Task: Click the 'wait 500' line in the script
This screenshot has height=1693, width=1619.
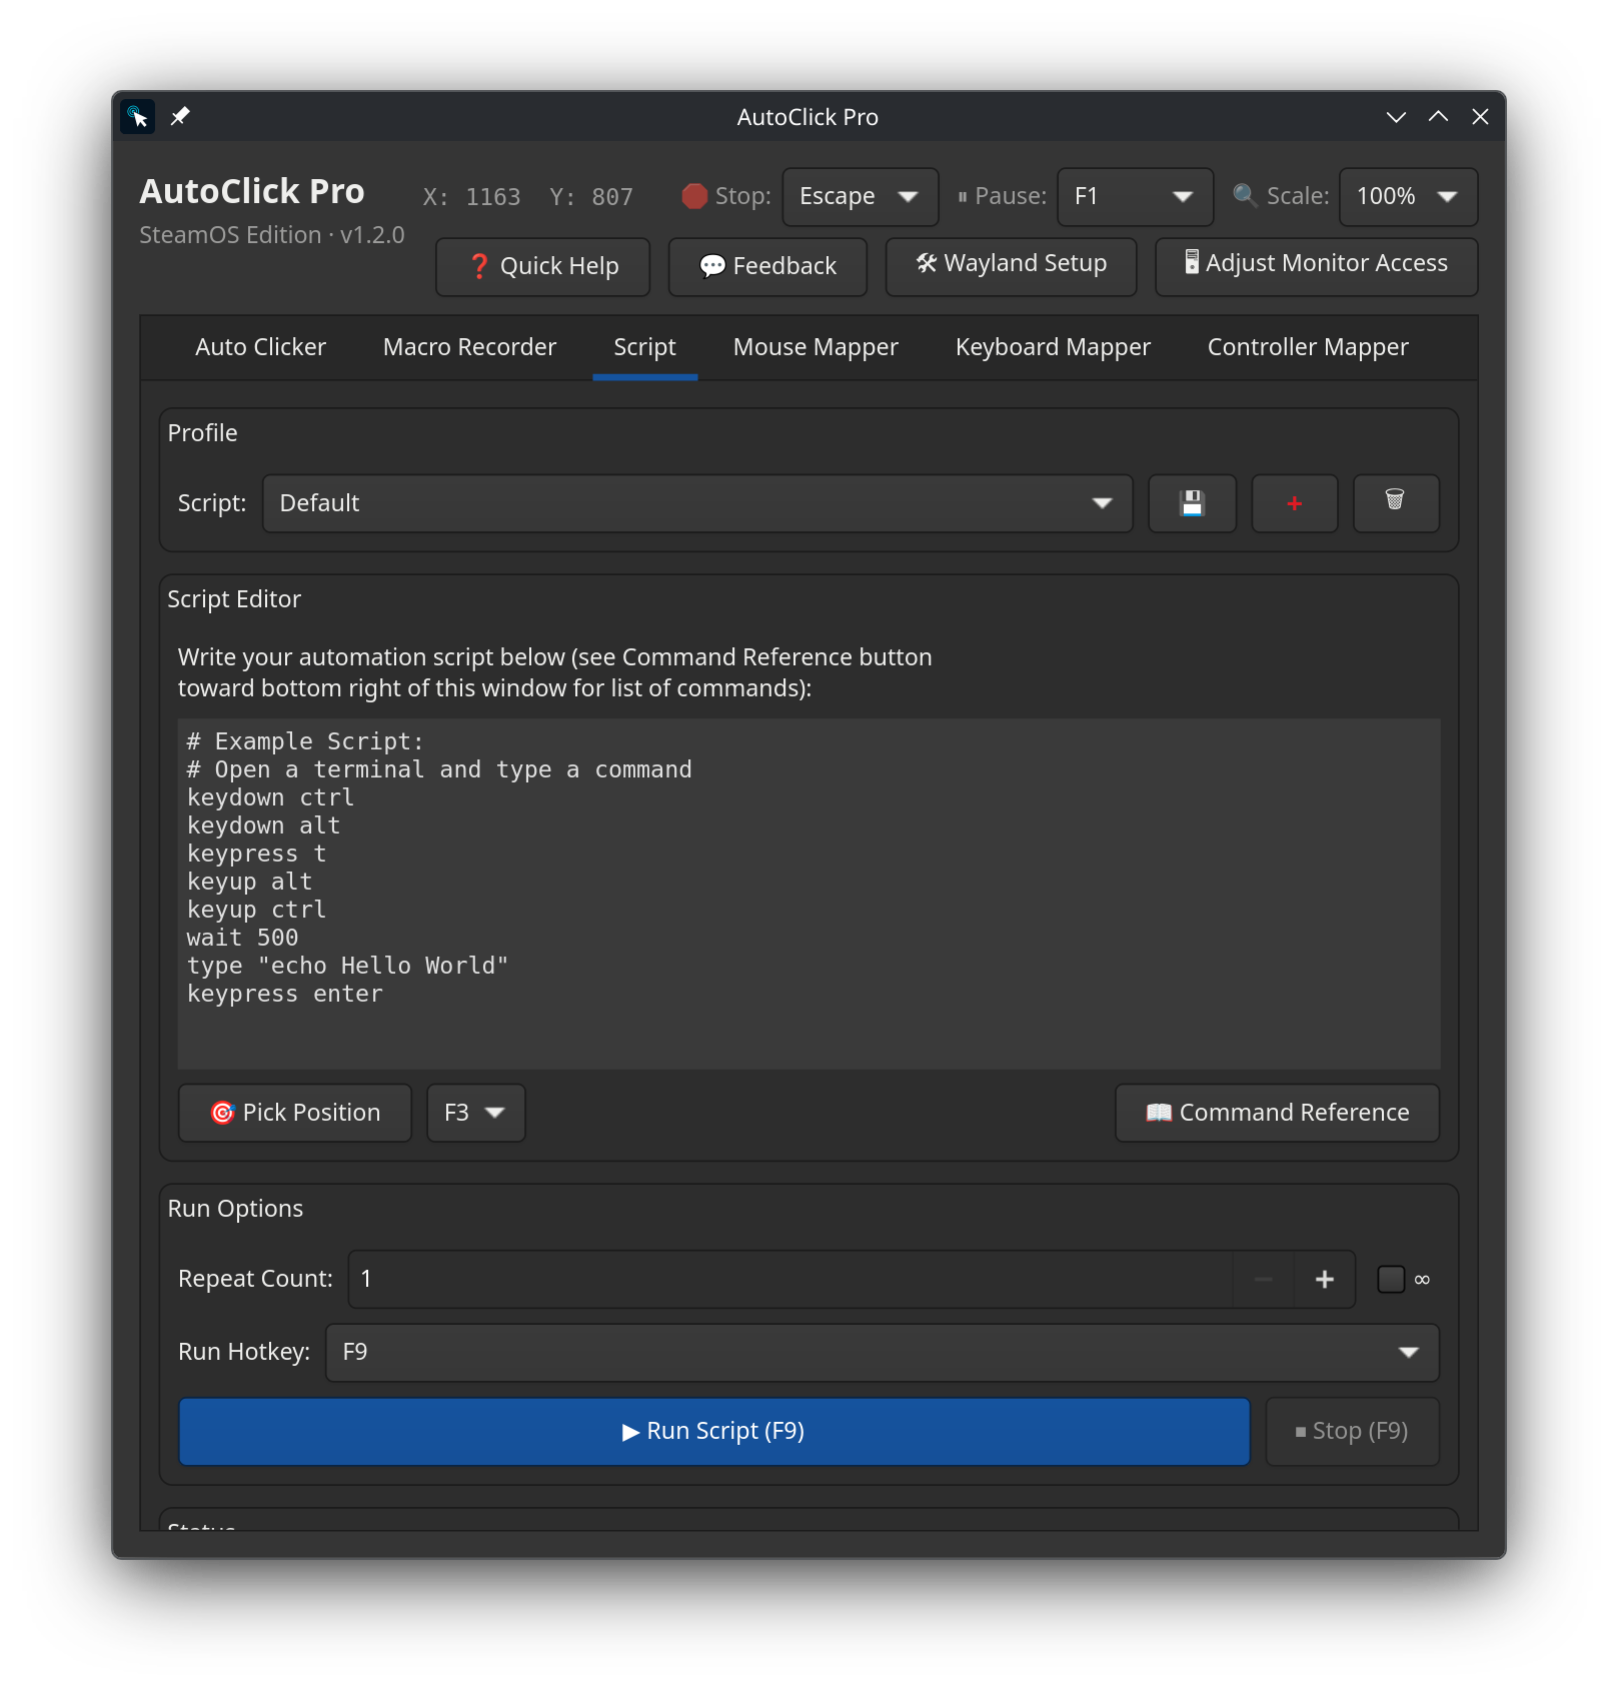Action: coord(243,938)
